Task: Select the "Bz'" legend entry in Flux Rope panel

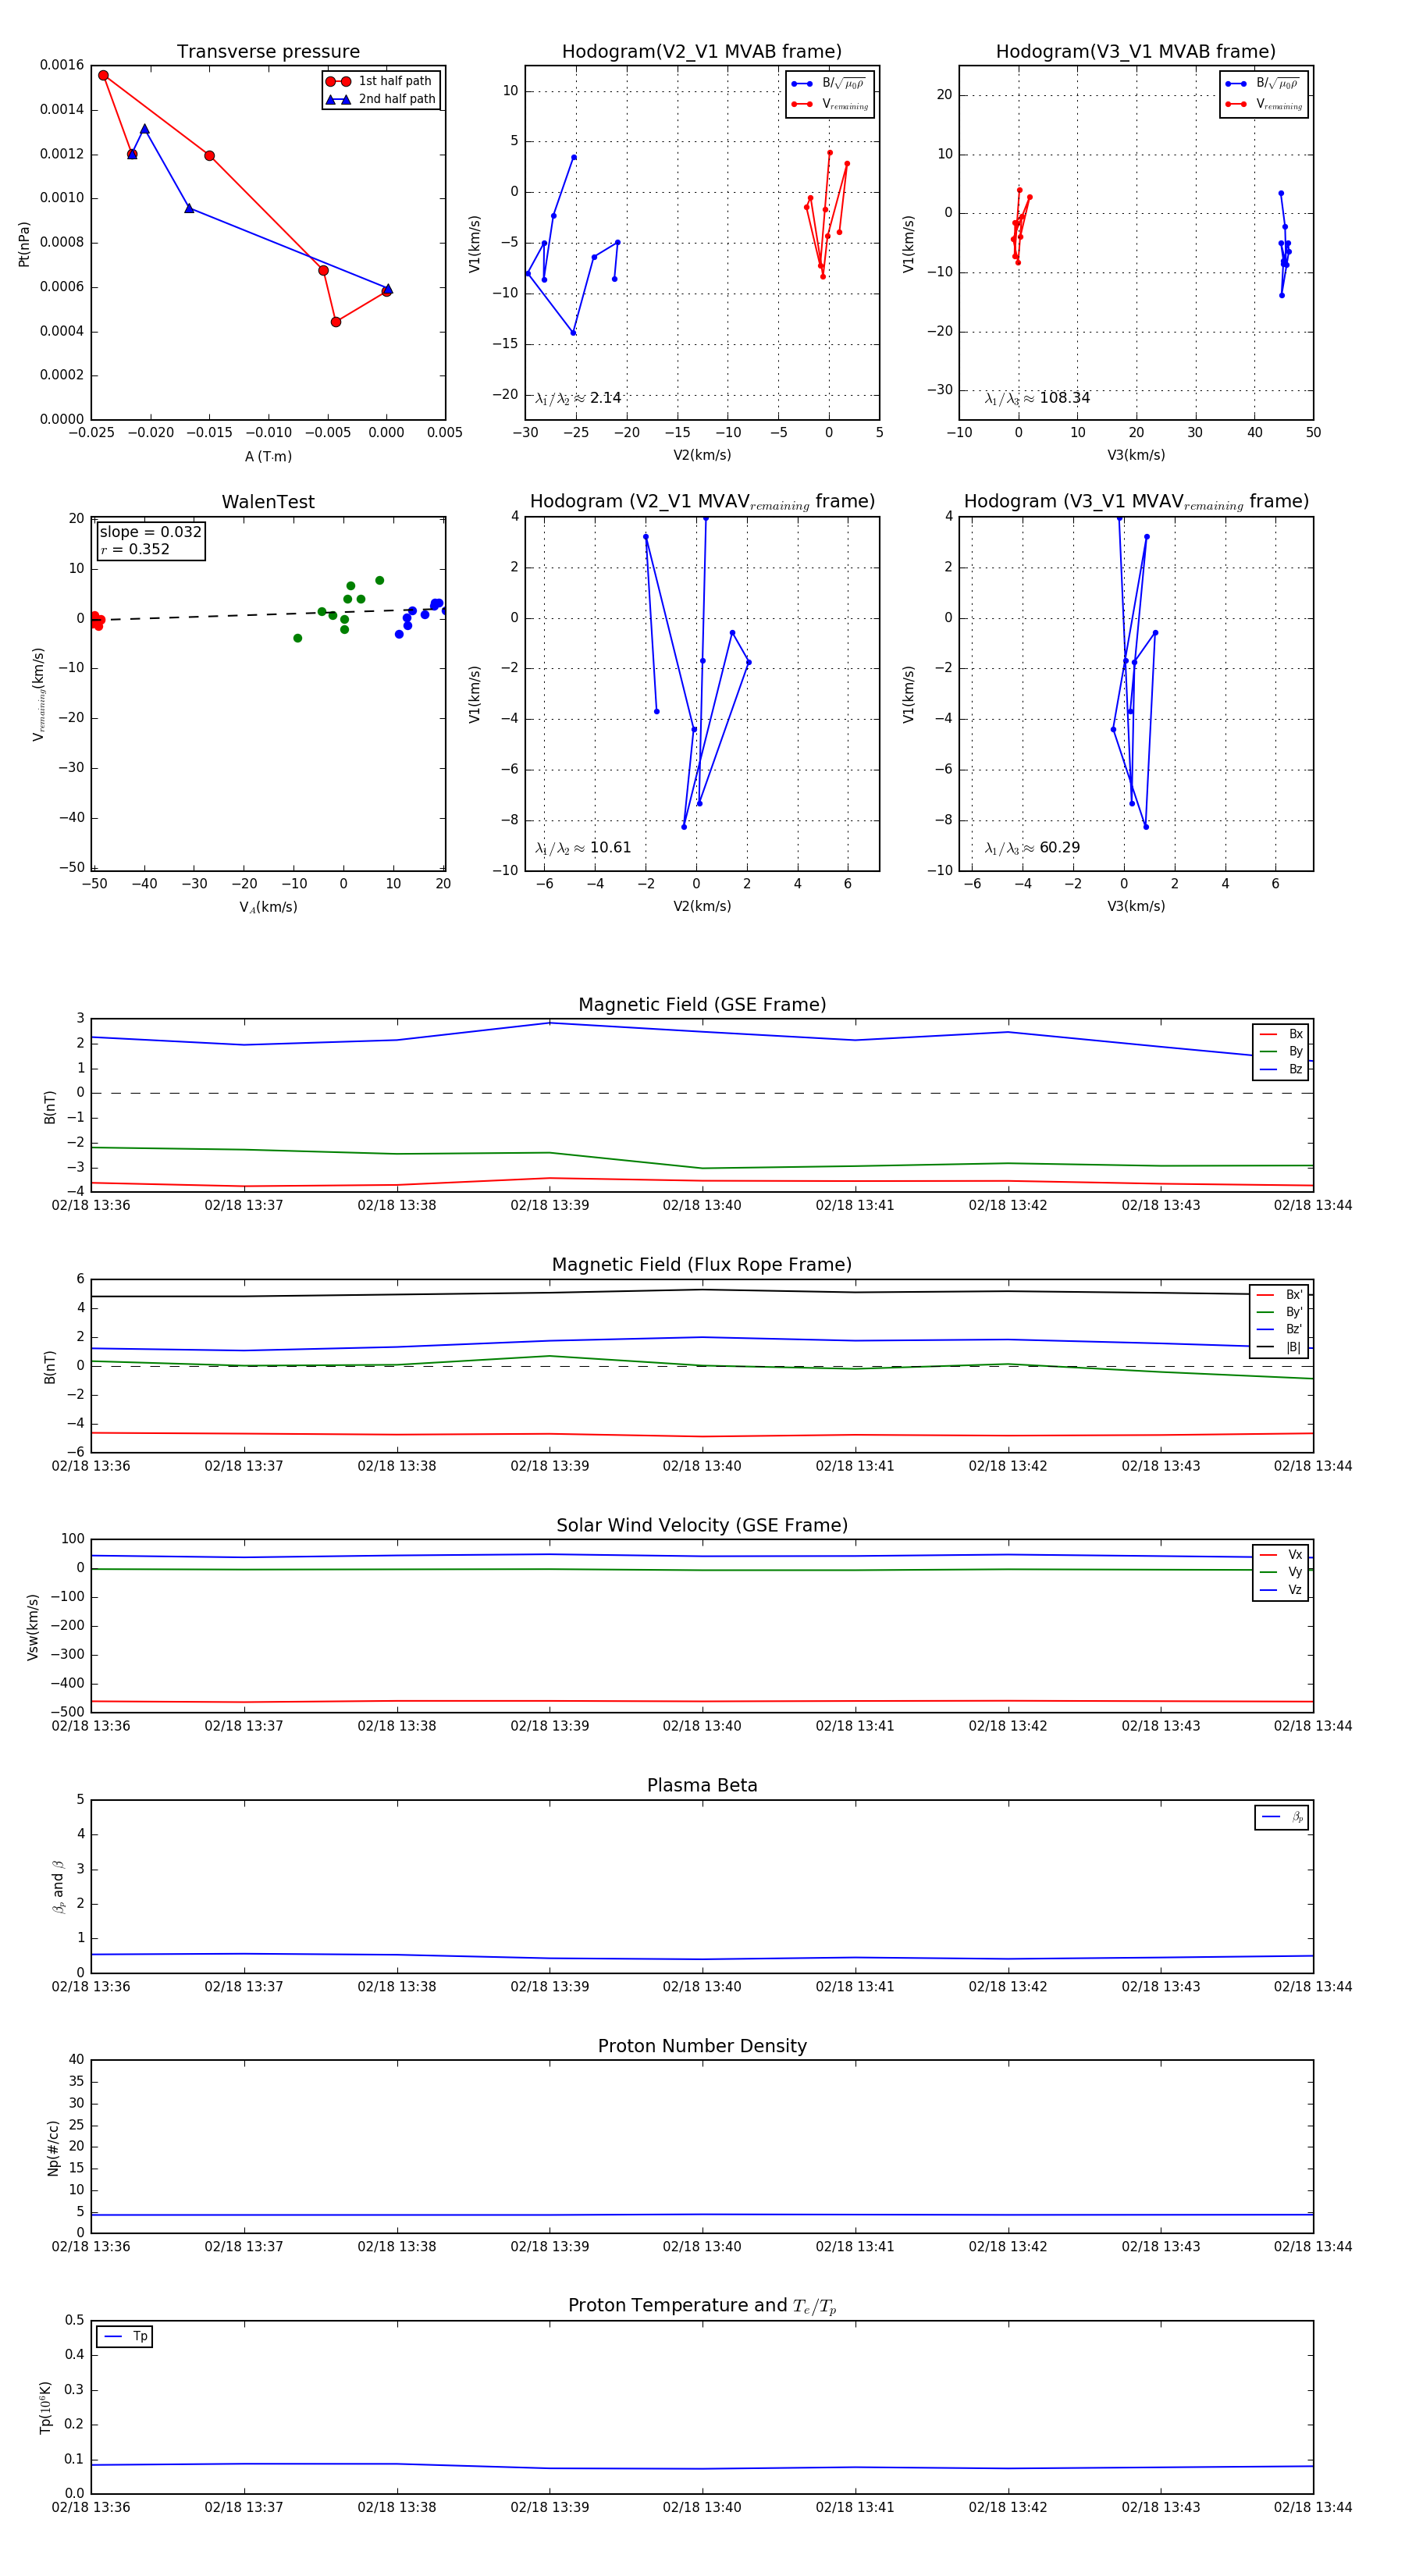Action: pyautogui.click(x=1279, y=1330)
